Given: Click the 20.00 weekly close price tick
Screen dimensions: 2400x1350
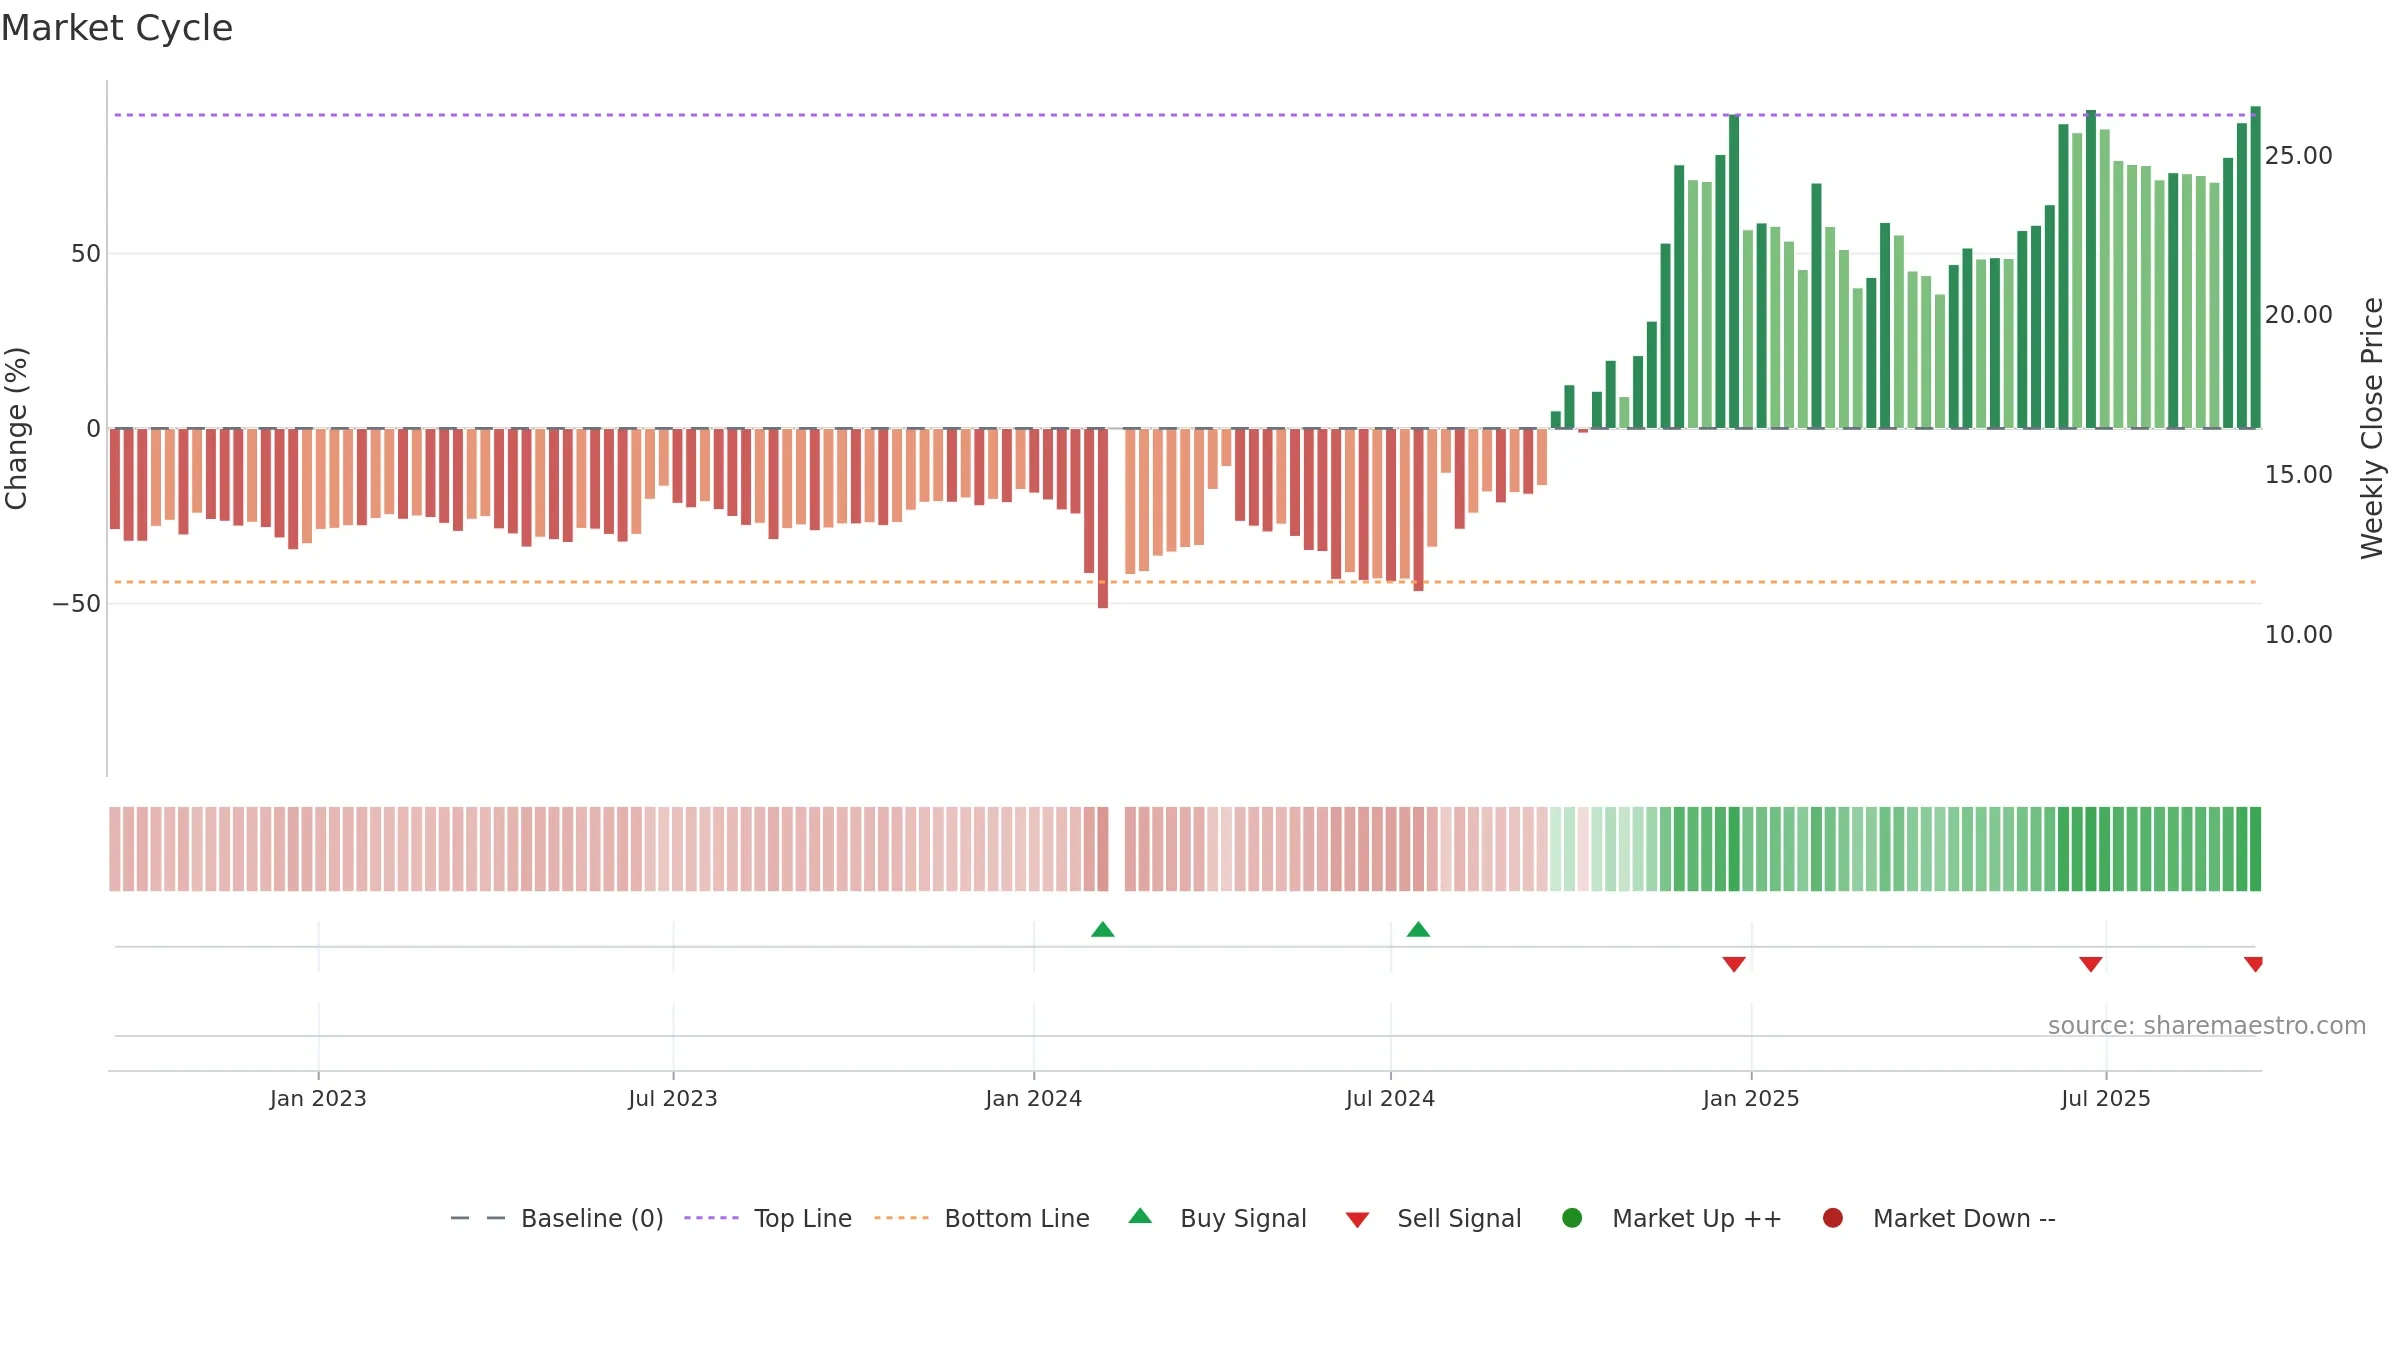Looking at the screenshot, I should [x=2299, y=315].
